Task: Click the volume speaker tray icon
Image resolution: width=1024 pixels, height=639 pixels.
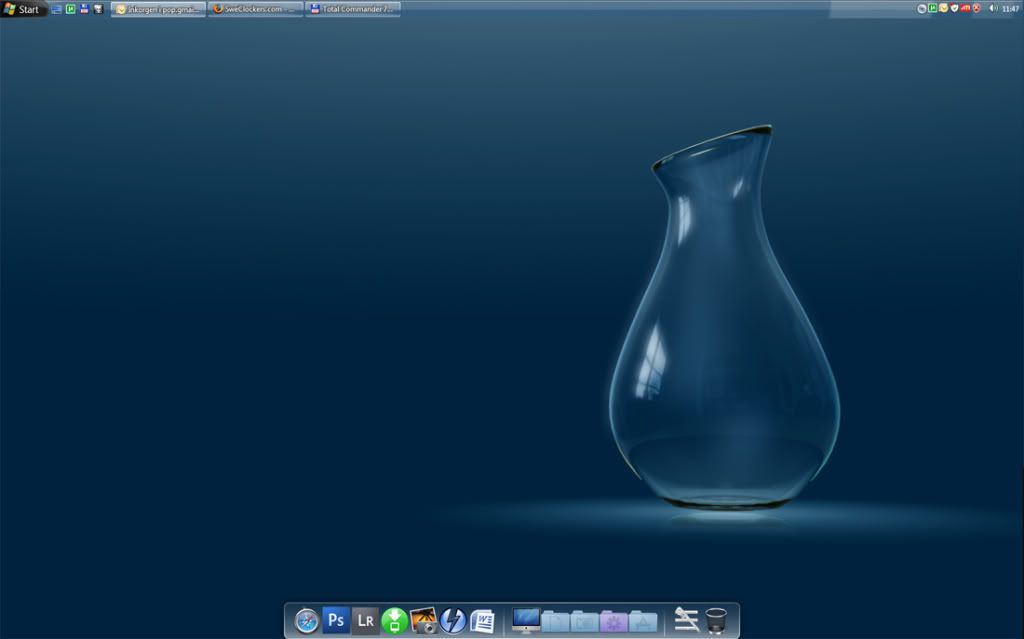Action: [x=993, y=8]
